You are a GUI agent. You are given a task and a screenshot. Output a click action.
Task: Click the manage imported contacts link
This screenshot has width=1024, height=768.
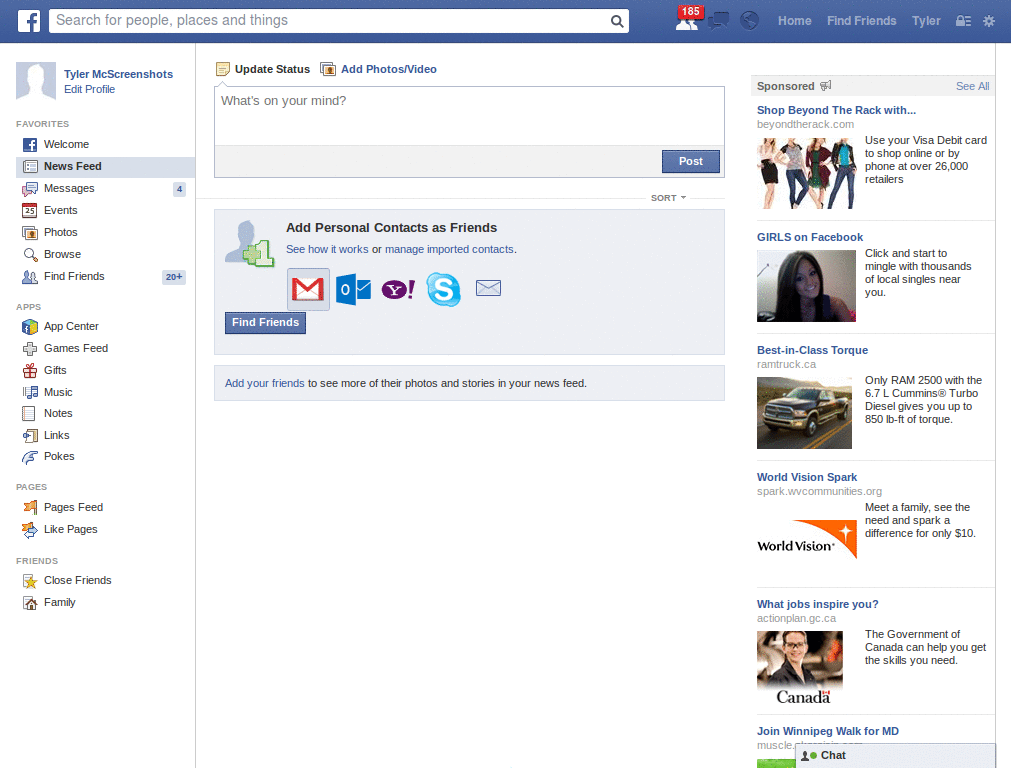(449, 249)
